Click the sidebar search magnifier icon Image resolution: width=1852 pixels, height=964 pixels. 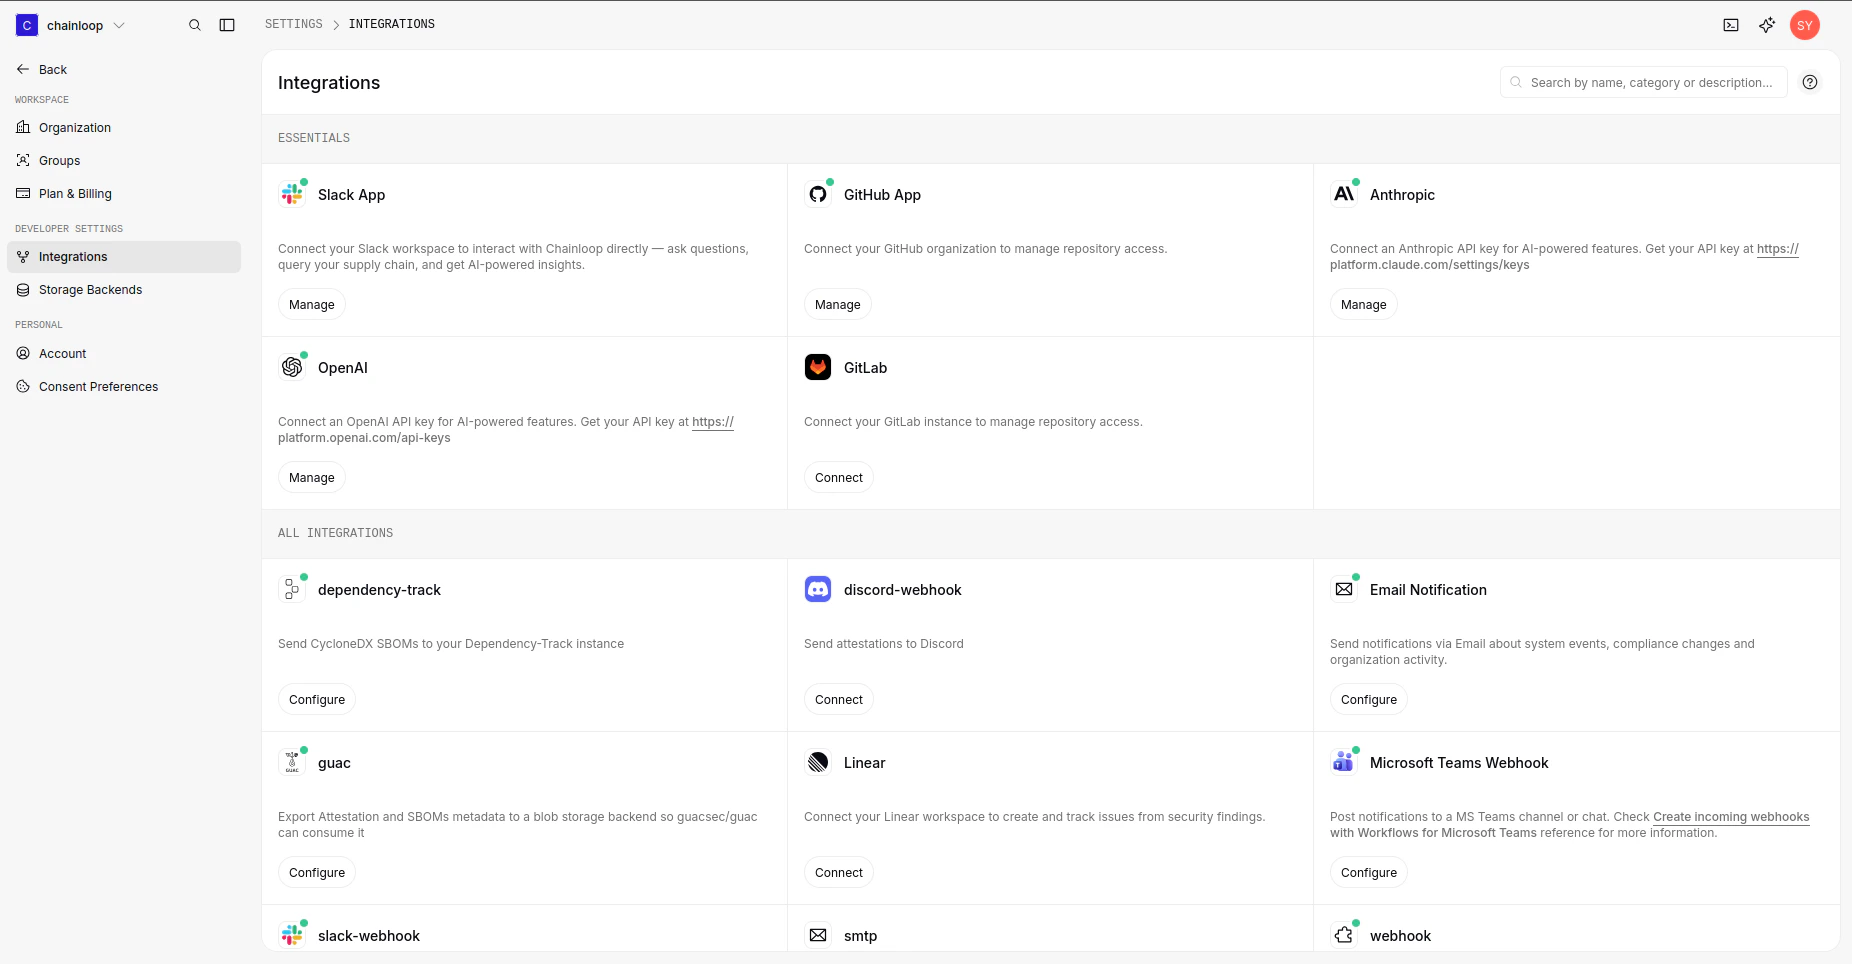click(x=195, y=25)
